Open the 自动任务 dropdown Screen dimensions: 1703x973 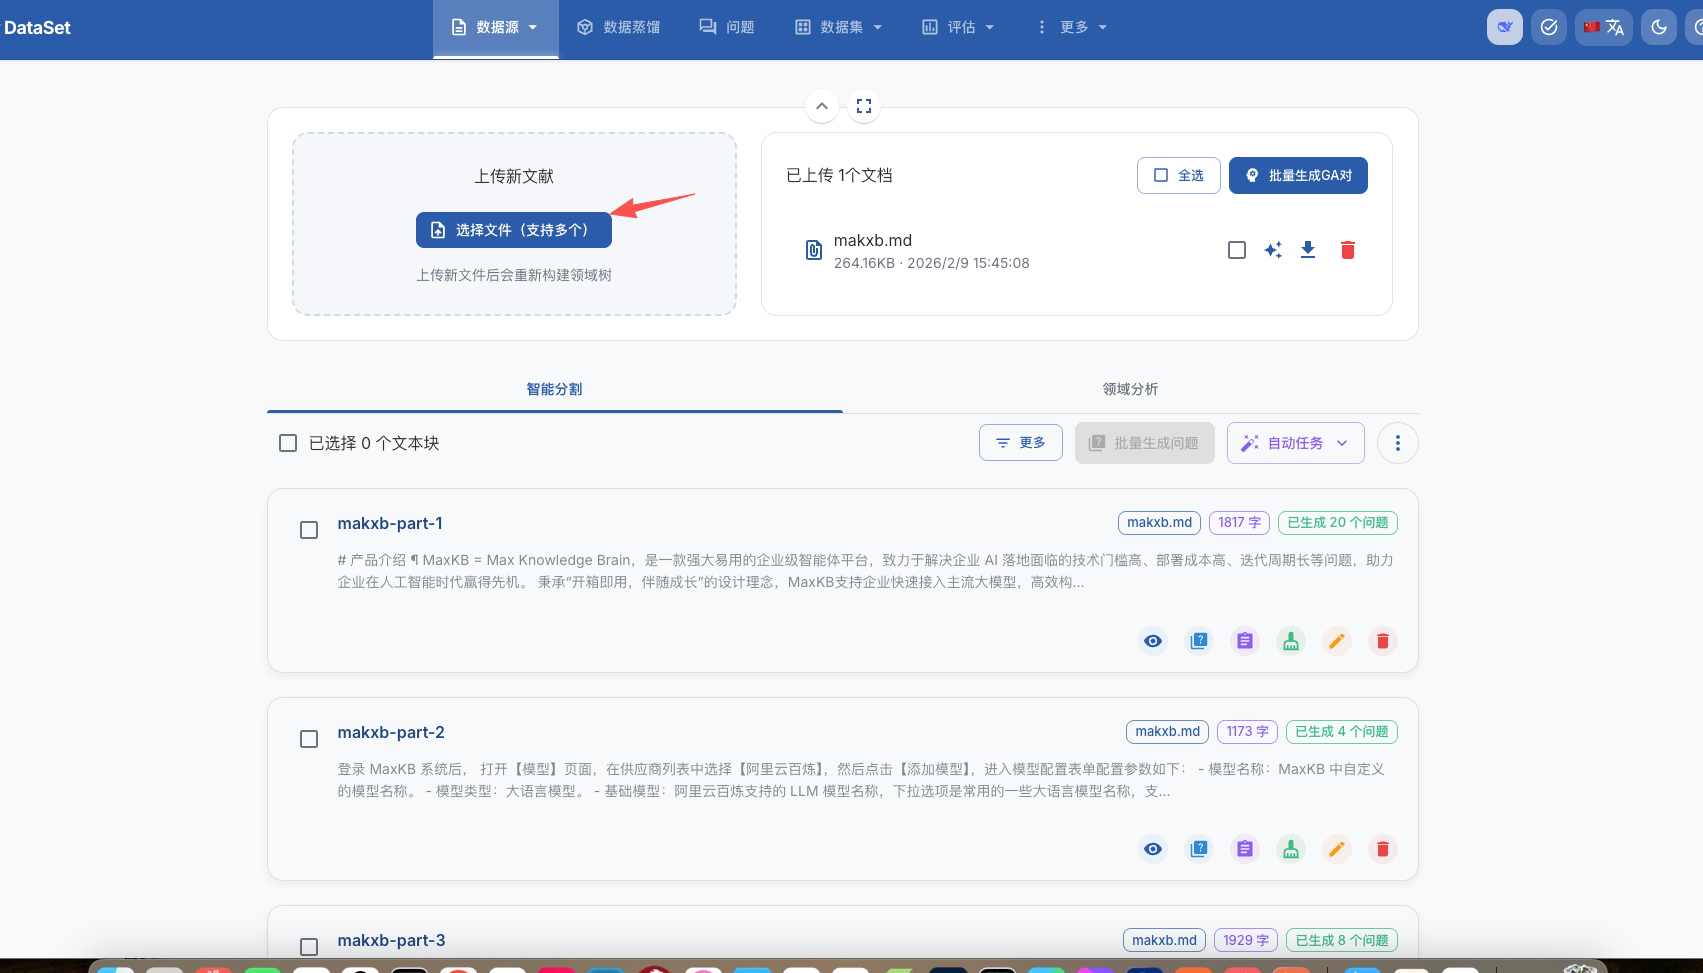point(1296,443)
